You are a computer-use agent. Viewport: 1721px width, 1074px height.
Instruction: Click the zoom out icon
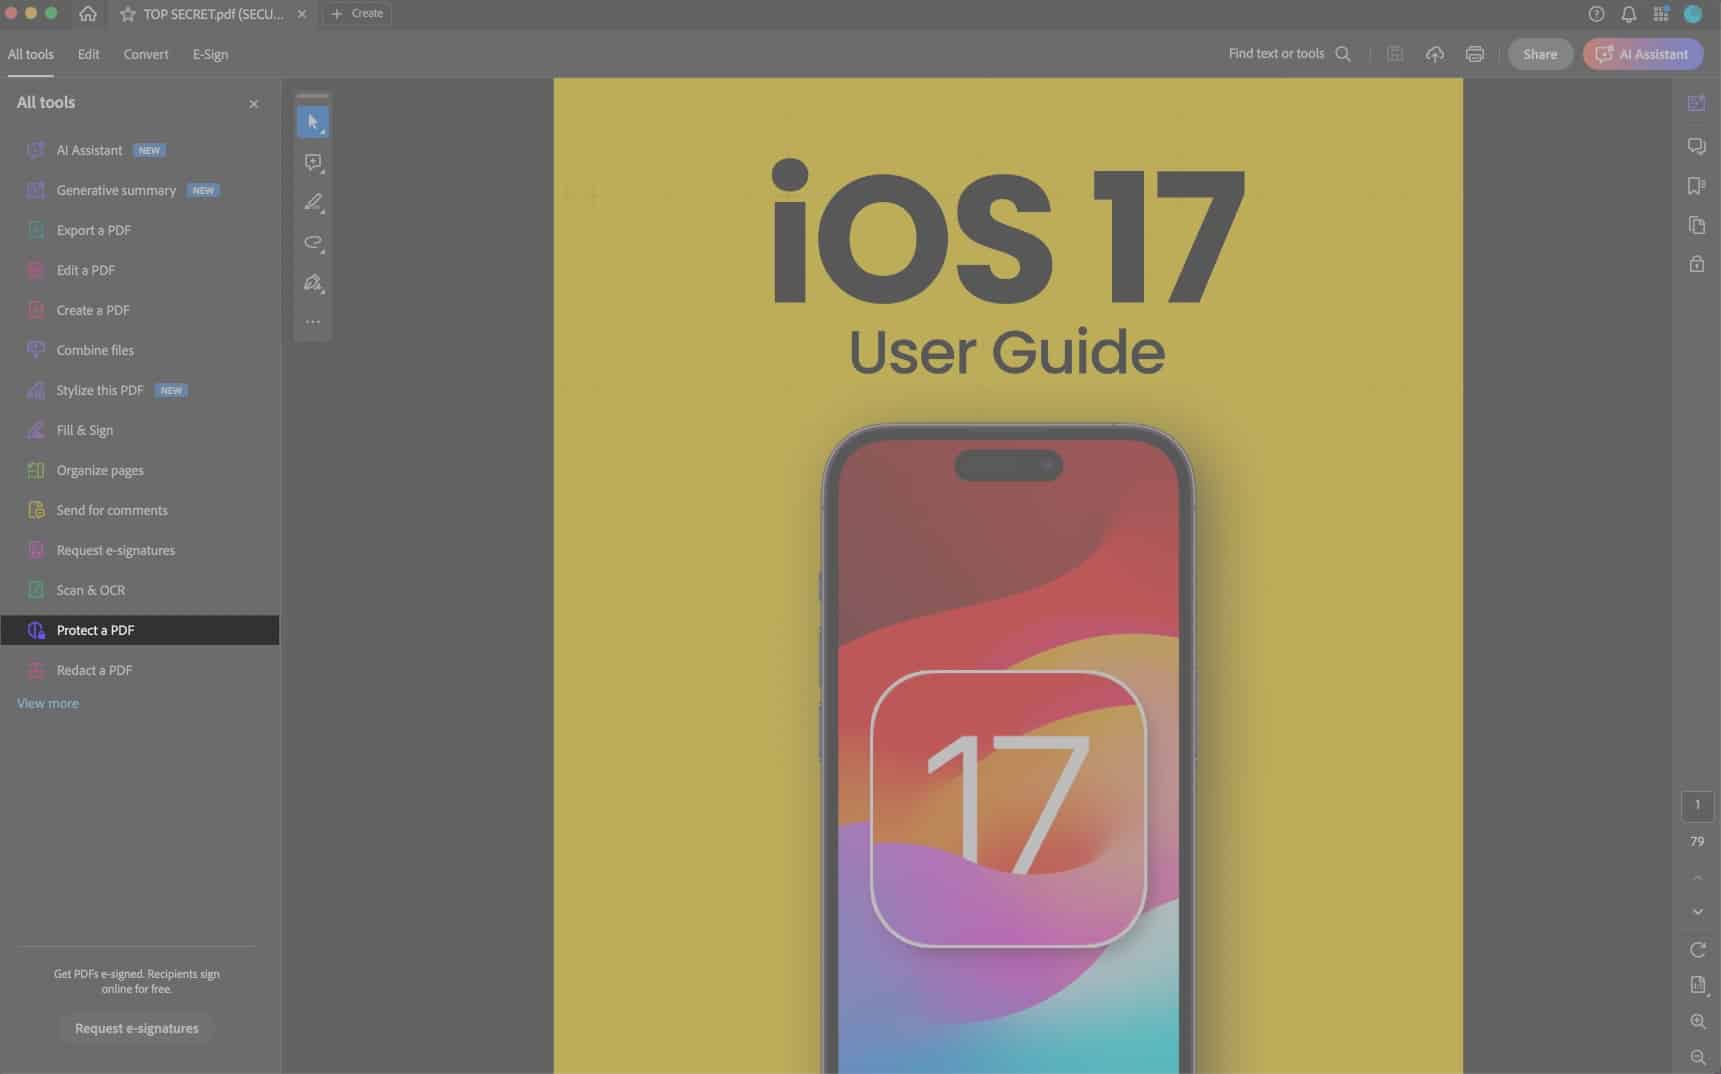coord(1697,1057)
